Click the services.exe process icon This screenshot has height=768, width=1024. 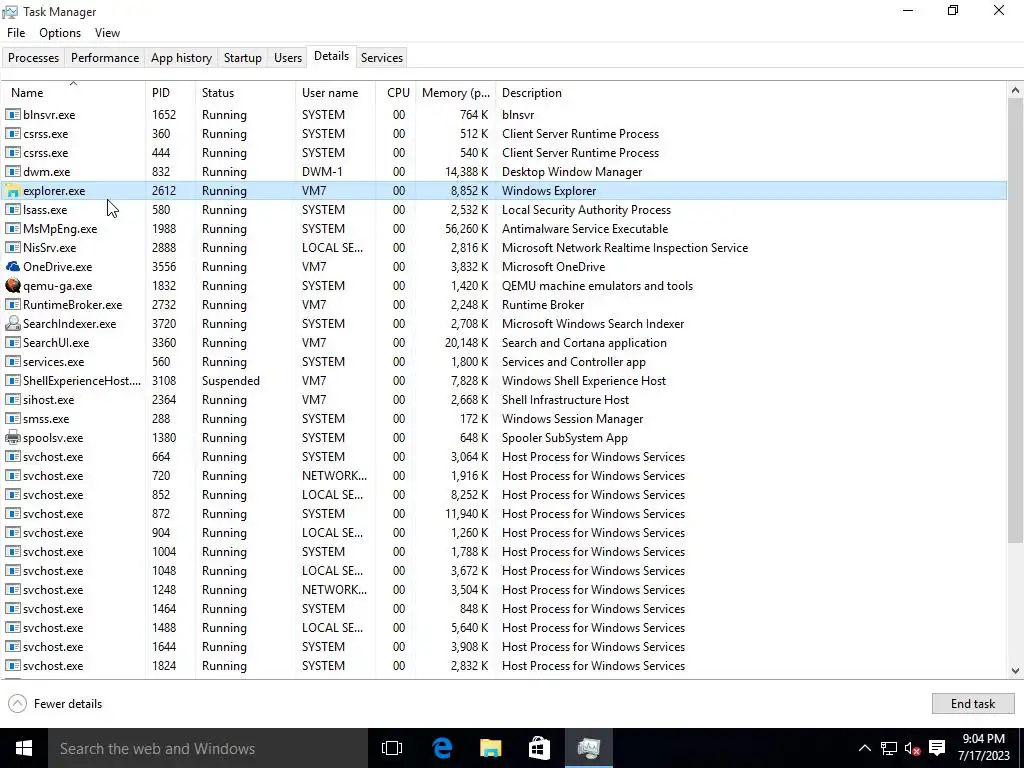point(12,361)
